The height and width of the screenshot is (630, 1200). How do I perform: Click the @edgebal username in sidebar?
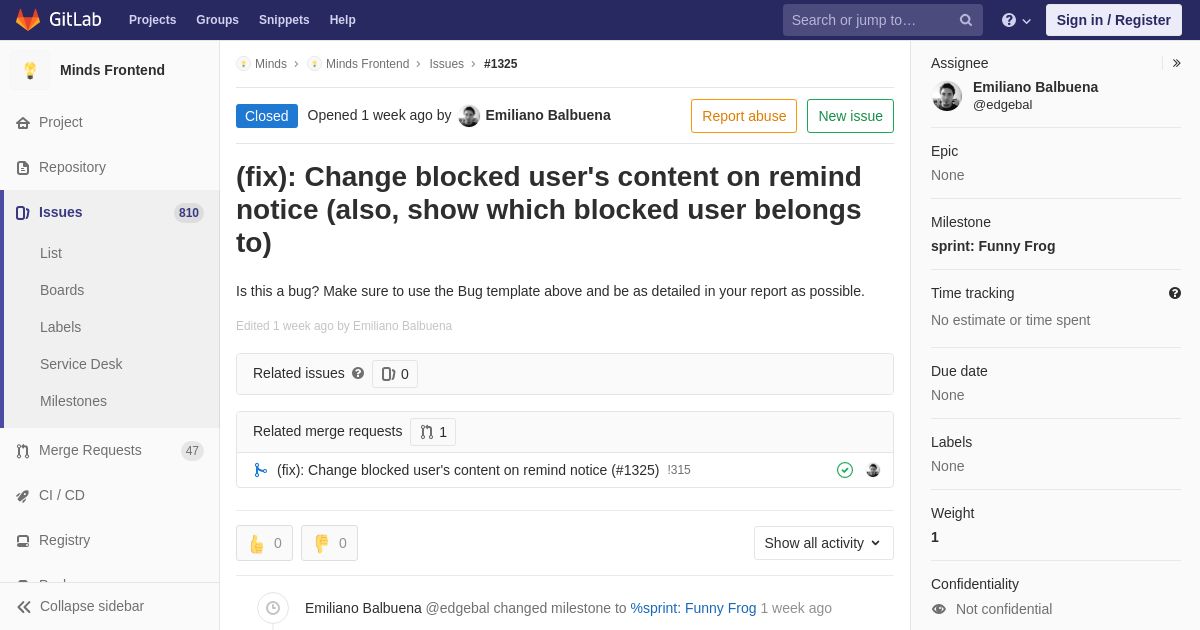(x=1003, y=105)
